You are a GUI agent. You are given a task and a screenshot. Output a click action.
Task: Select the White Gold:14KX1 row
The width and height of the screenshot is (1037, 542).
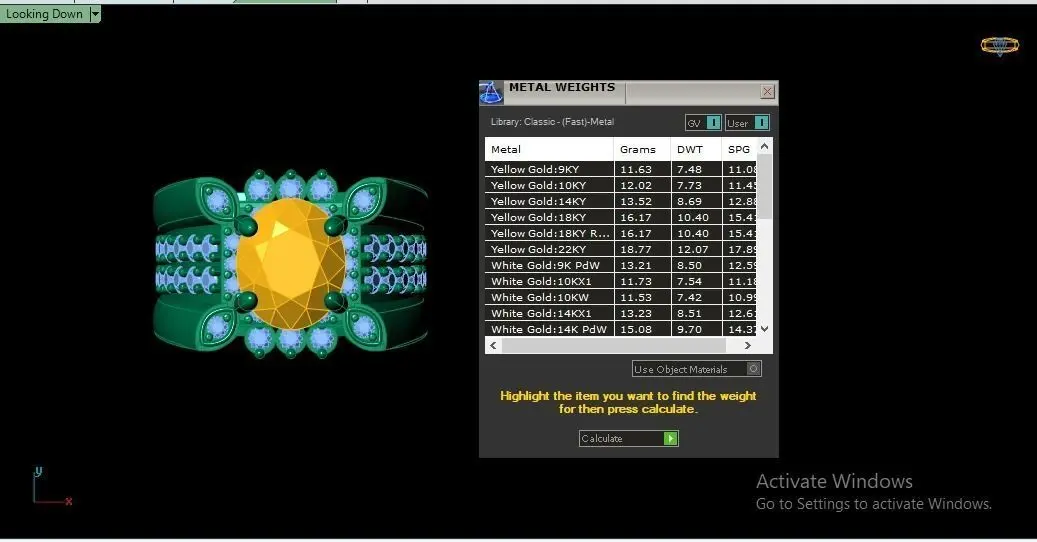pyautogui.click(x=620, y=313)
